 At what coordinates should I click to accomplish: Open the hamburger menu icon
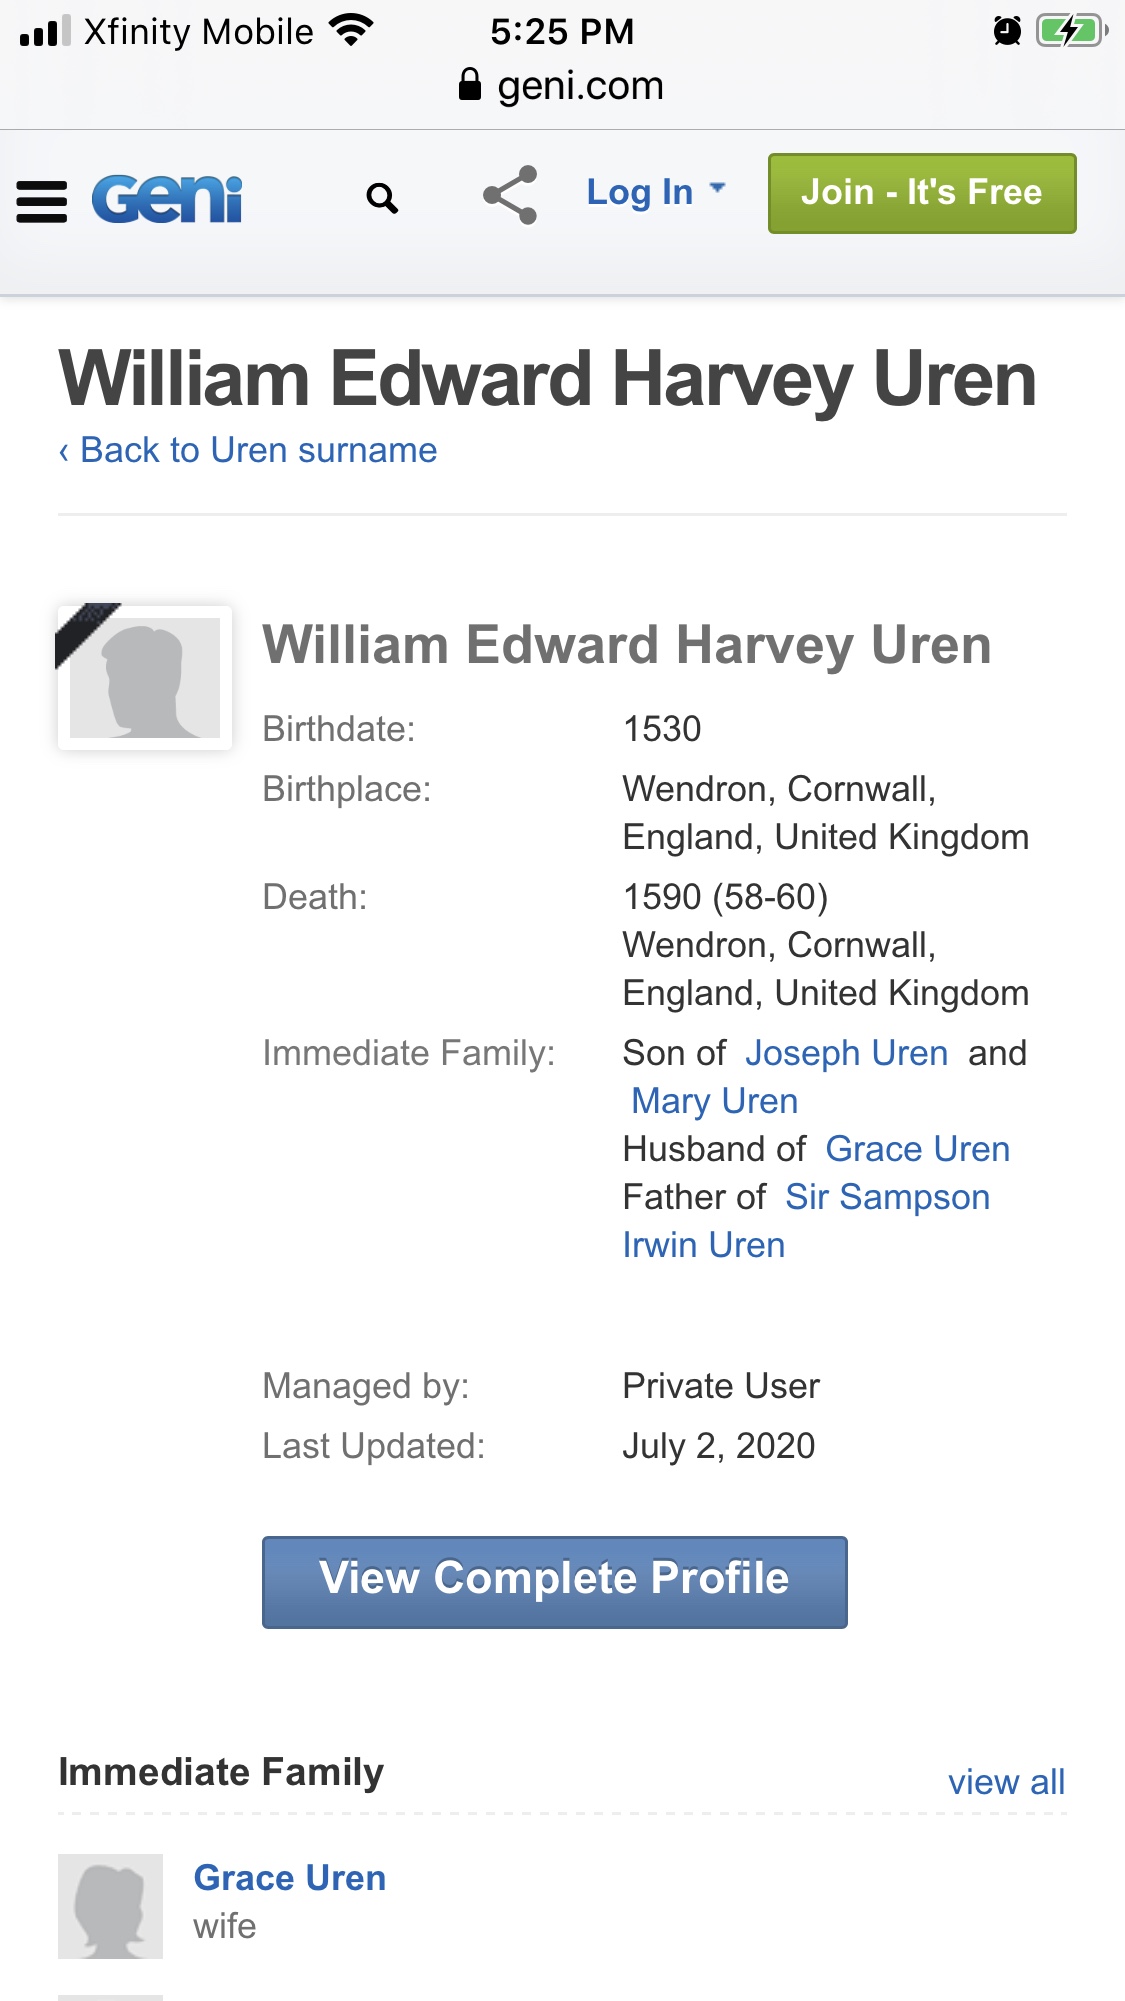[42, 201]
